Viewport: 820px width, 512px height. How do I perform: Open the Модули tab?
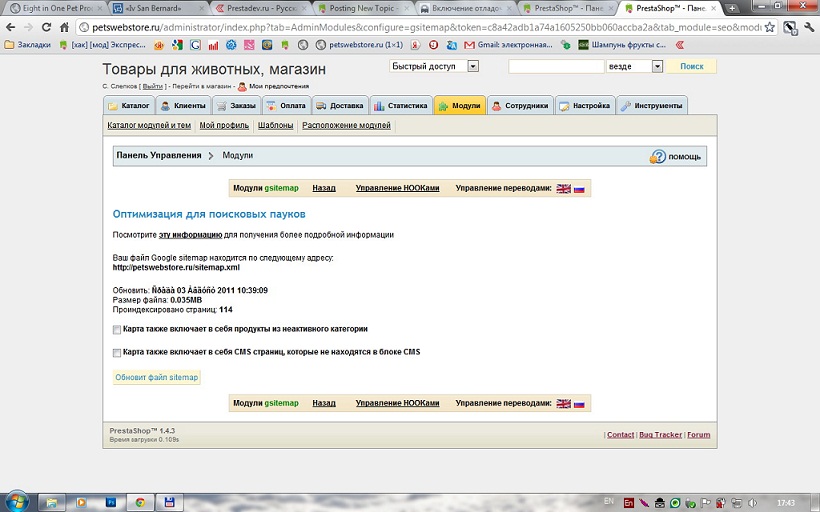point(460,105)
